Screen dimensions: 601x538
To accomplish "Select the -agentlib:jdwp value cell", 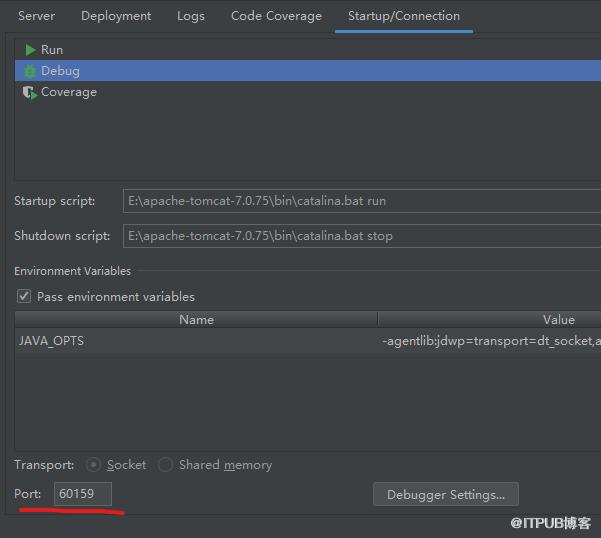I will [489, 341].
